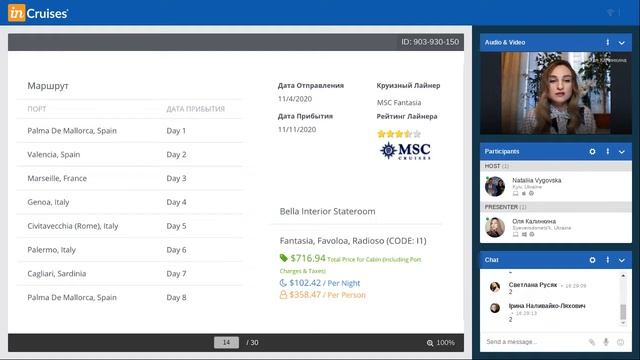The width and height of the screenshot is (640, 360).
Task: Click the Маршрут heading
Action: pyautogui.click(x=48, y=86)
